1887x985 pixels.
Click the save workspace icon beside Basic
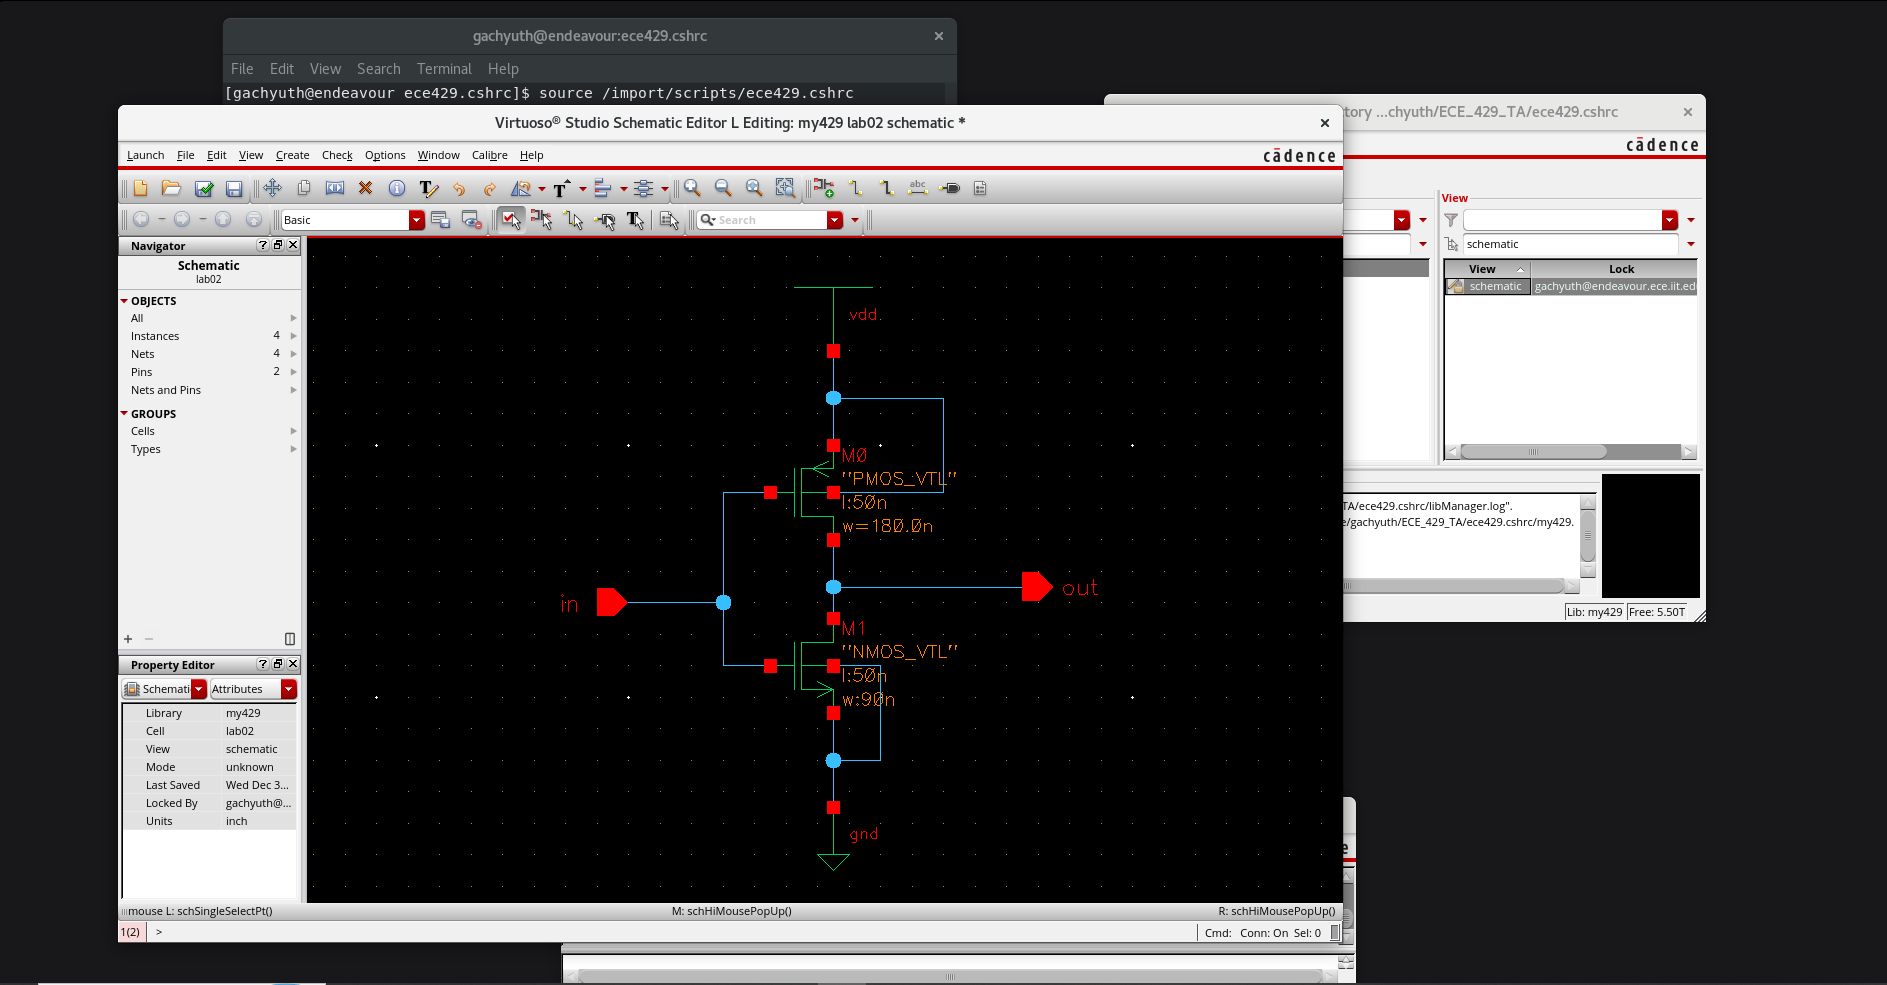tap(440, 220)
